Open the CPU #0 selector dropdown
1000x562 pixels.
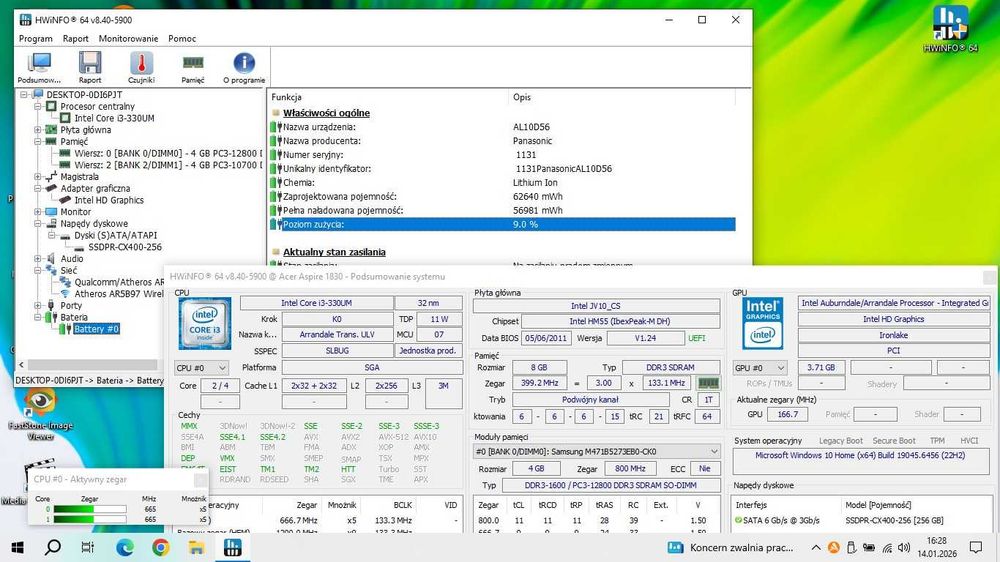point(201,368)
